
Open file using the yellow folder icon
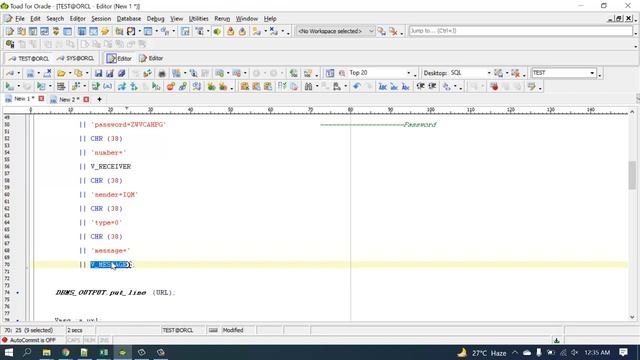(61, 73)
